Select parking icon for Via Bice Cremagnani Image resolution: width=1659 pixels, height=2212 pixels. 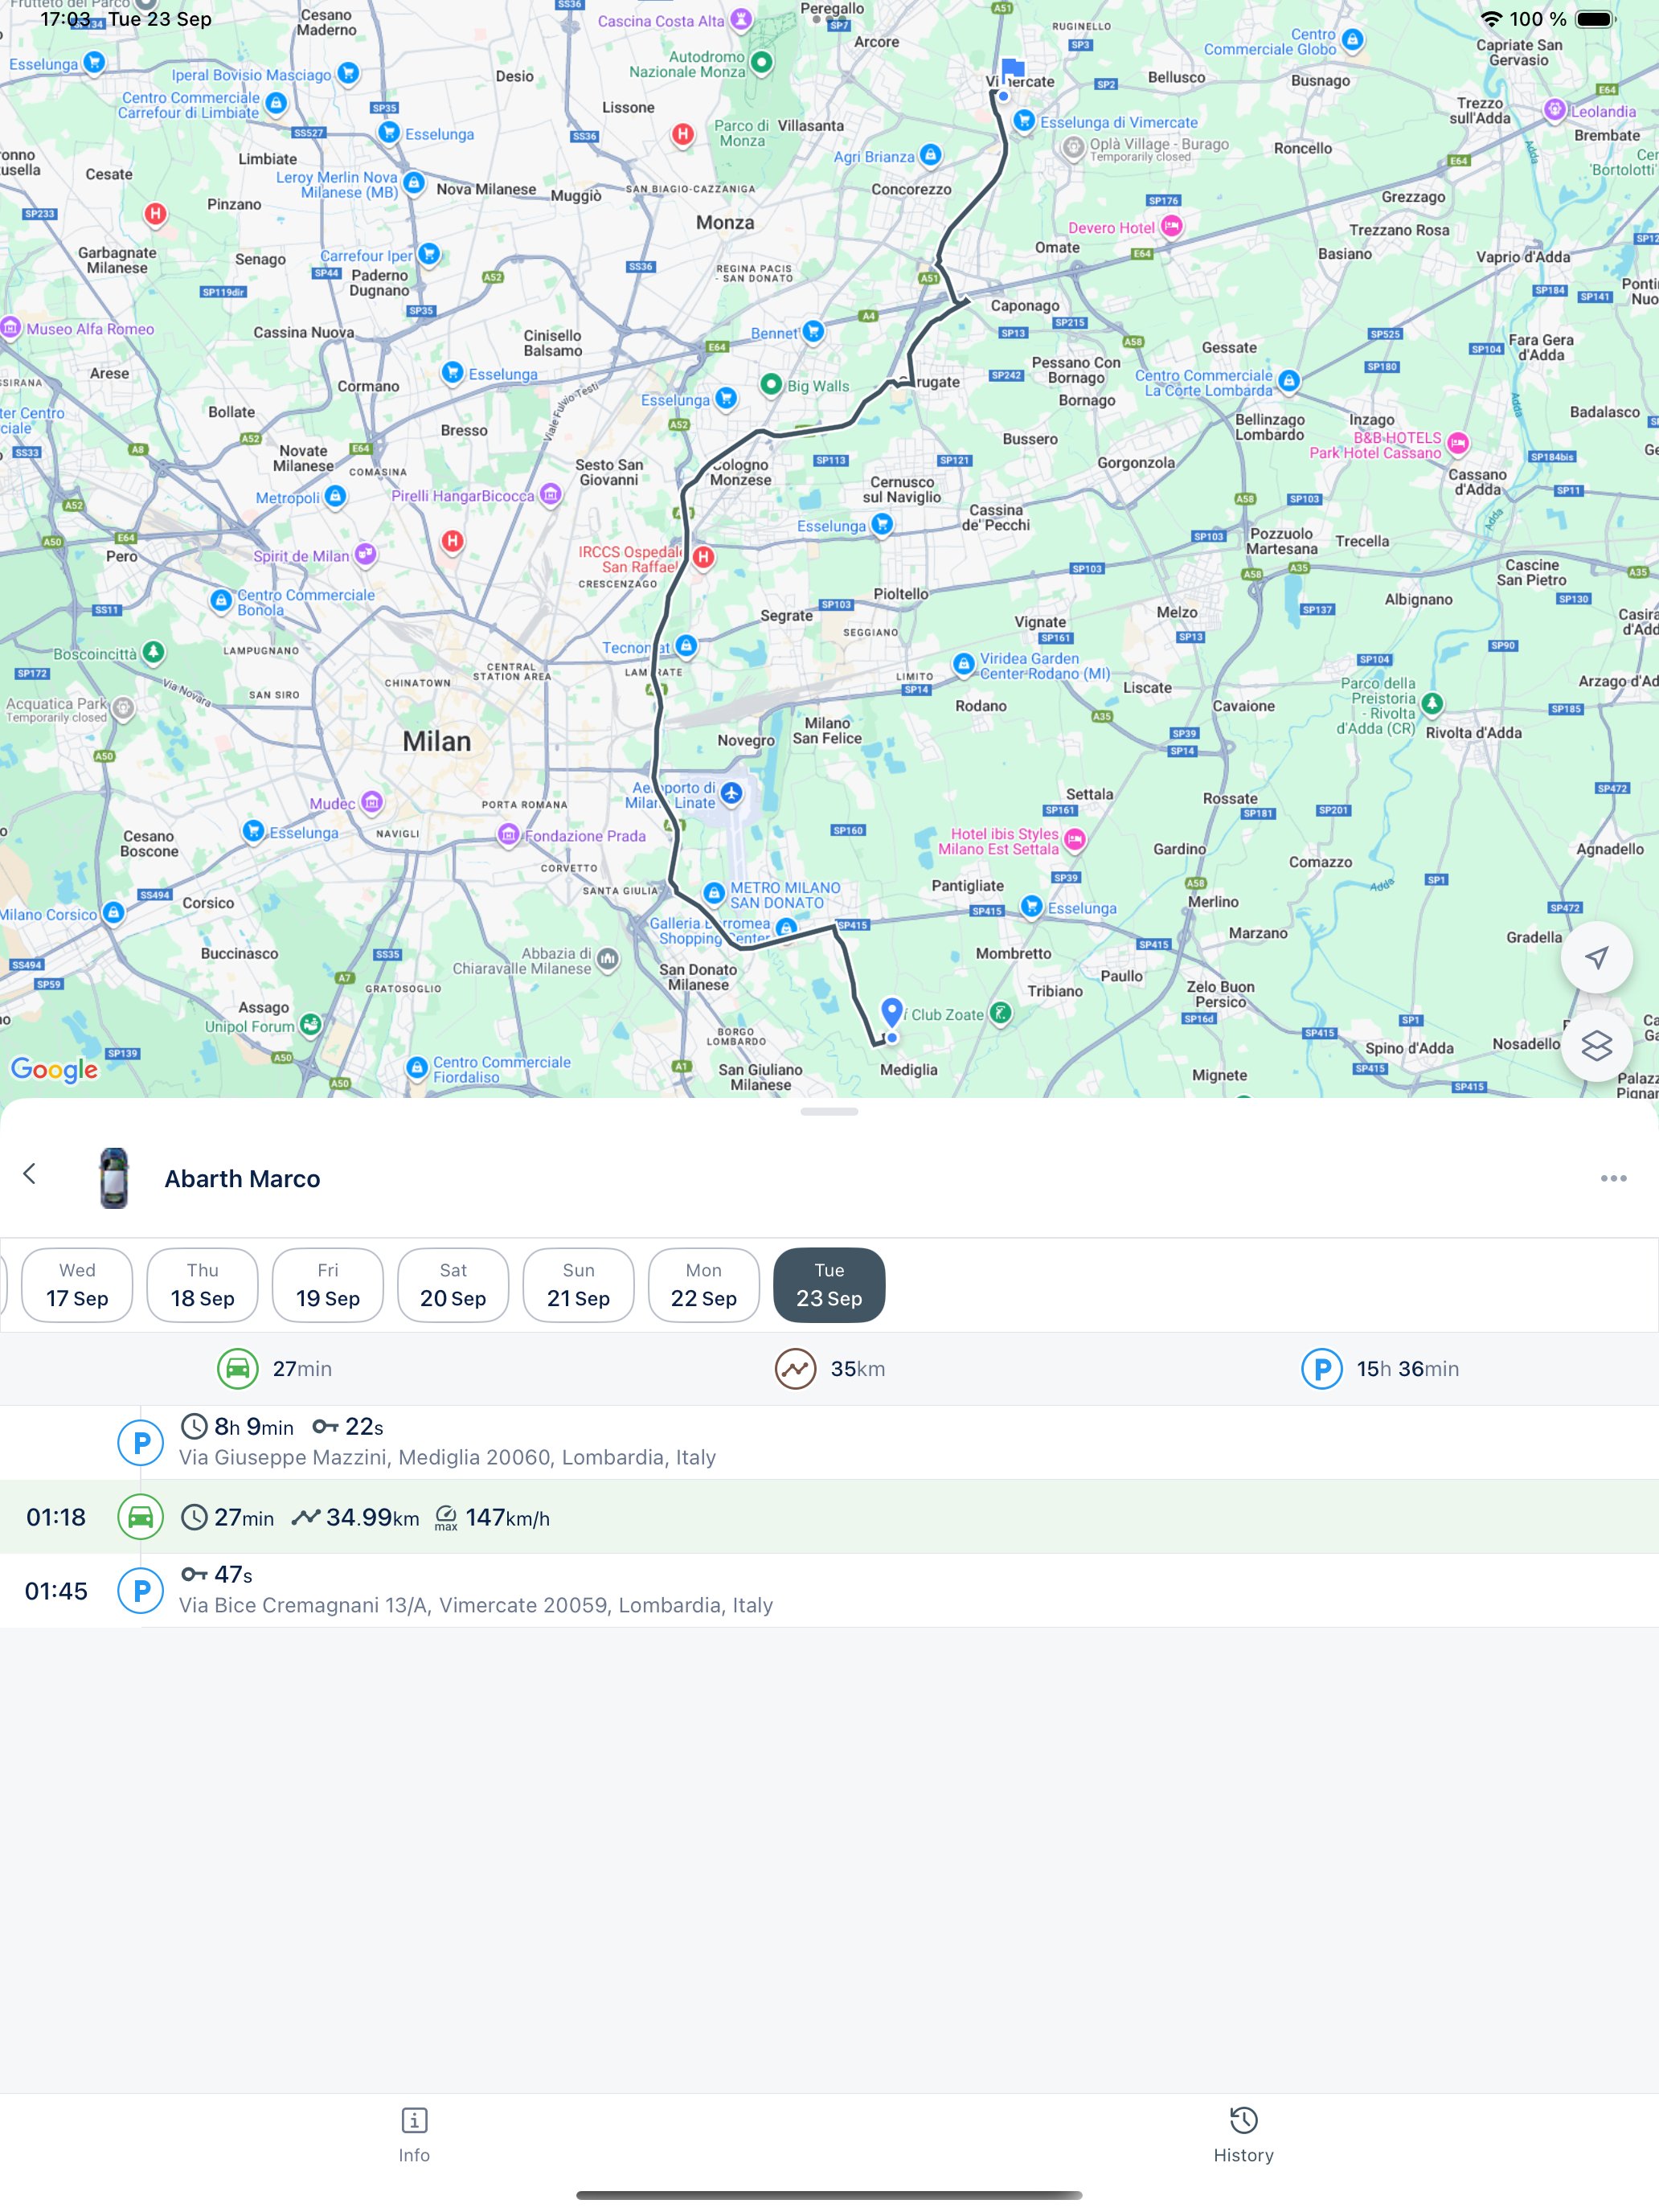(141, 1590)
